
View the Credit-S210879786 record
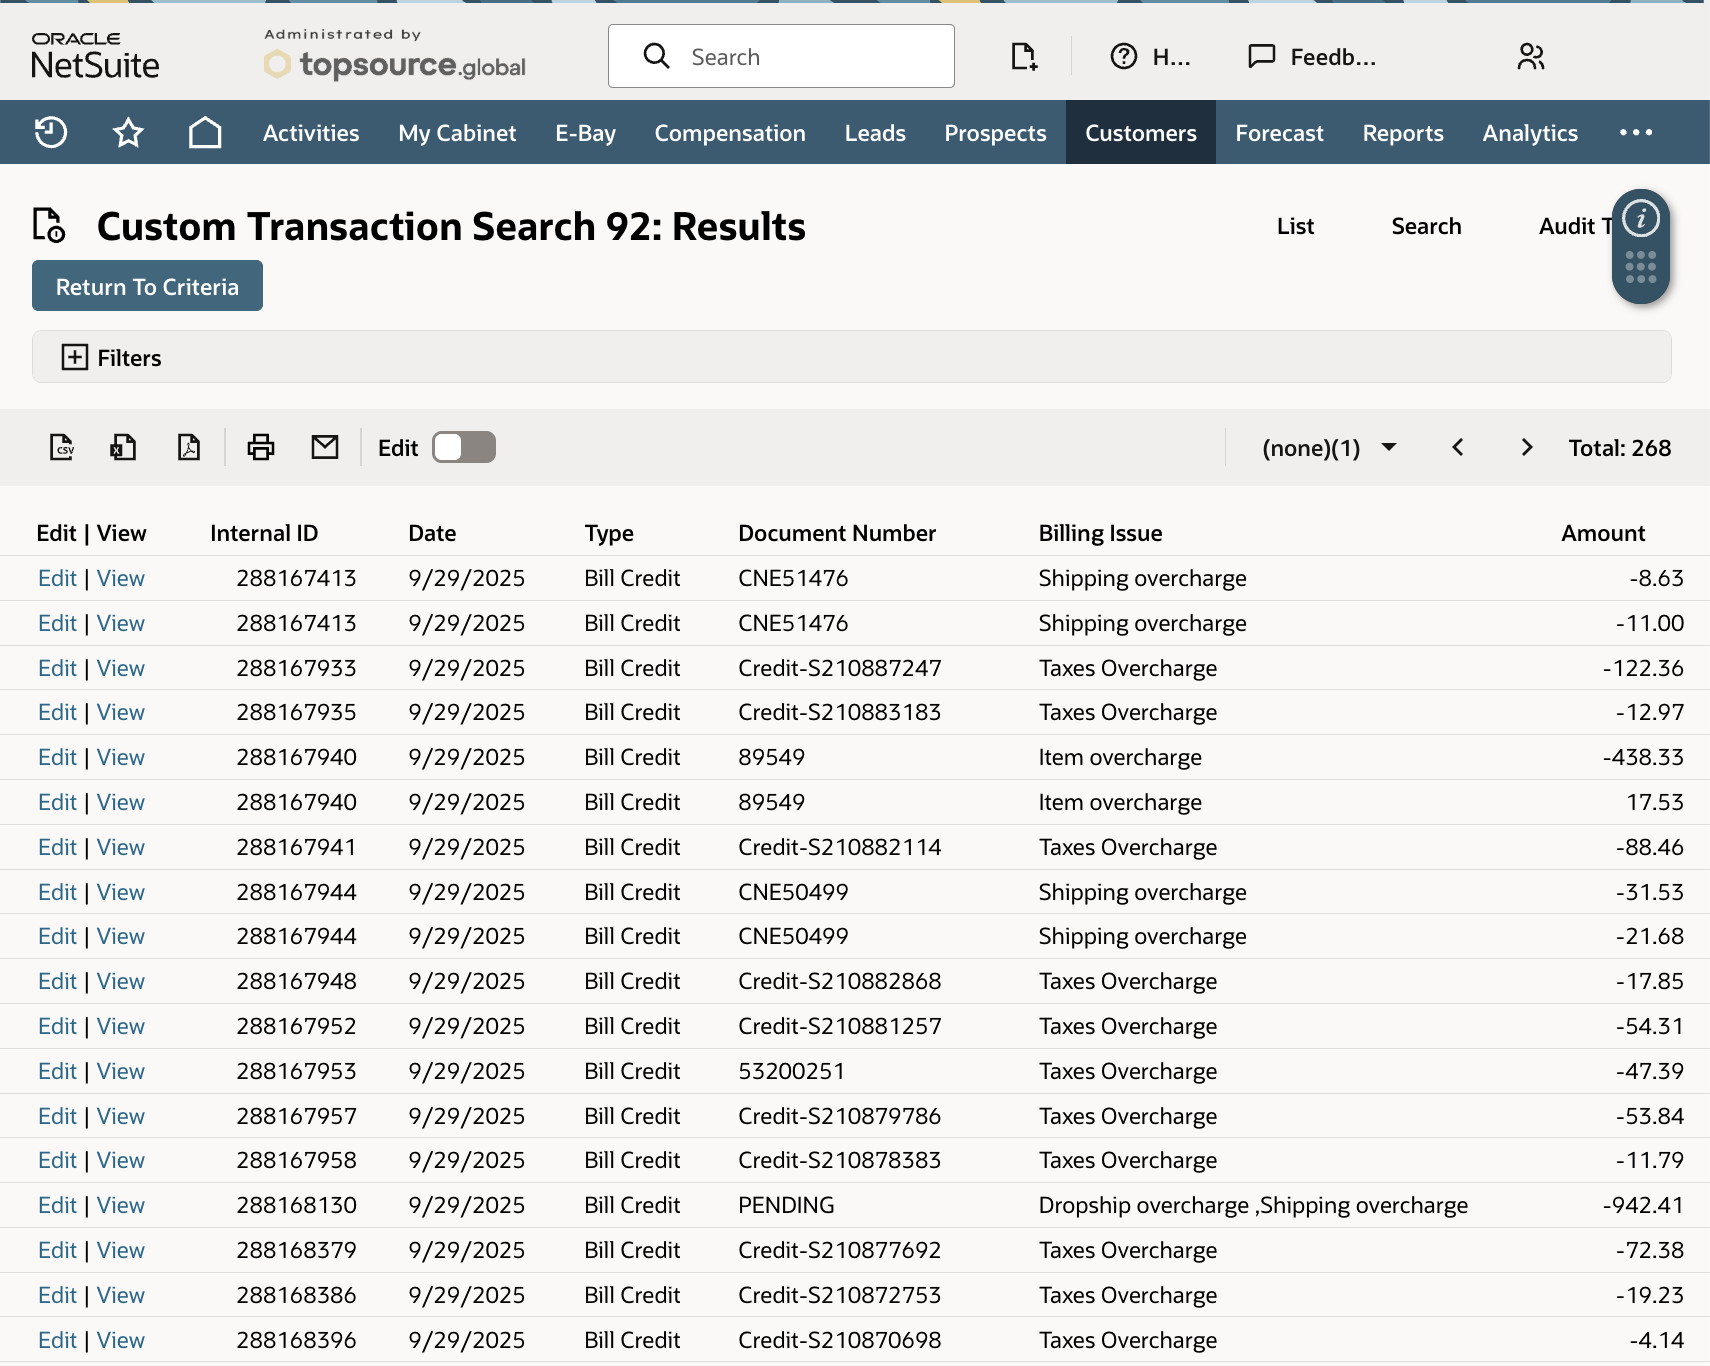click(121, 1116)
